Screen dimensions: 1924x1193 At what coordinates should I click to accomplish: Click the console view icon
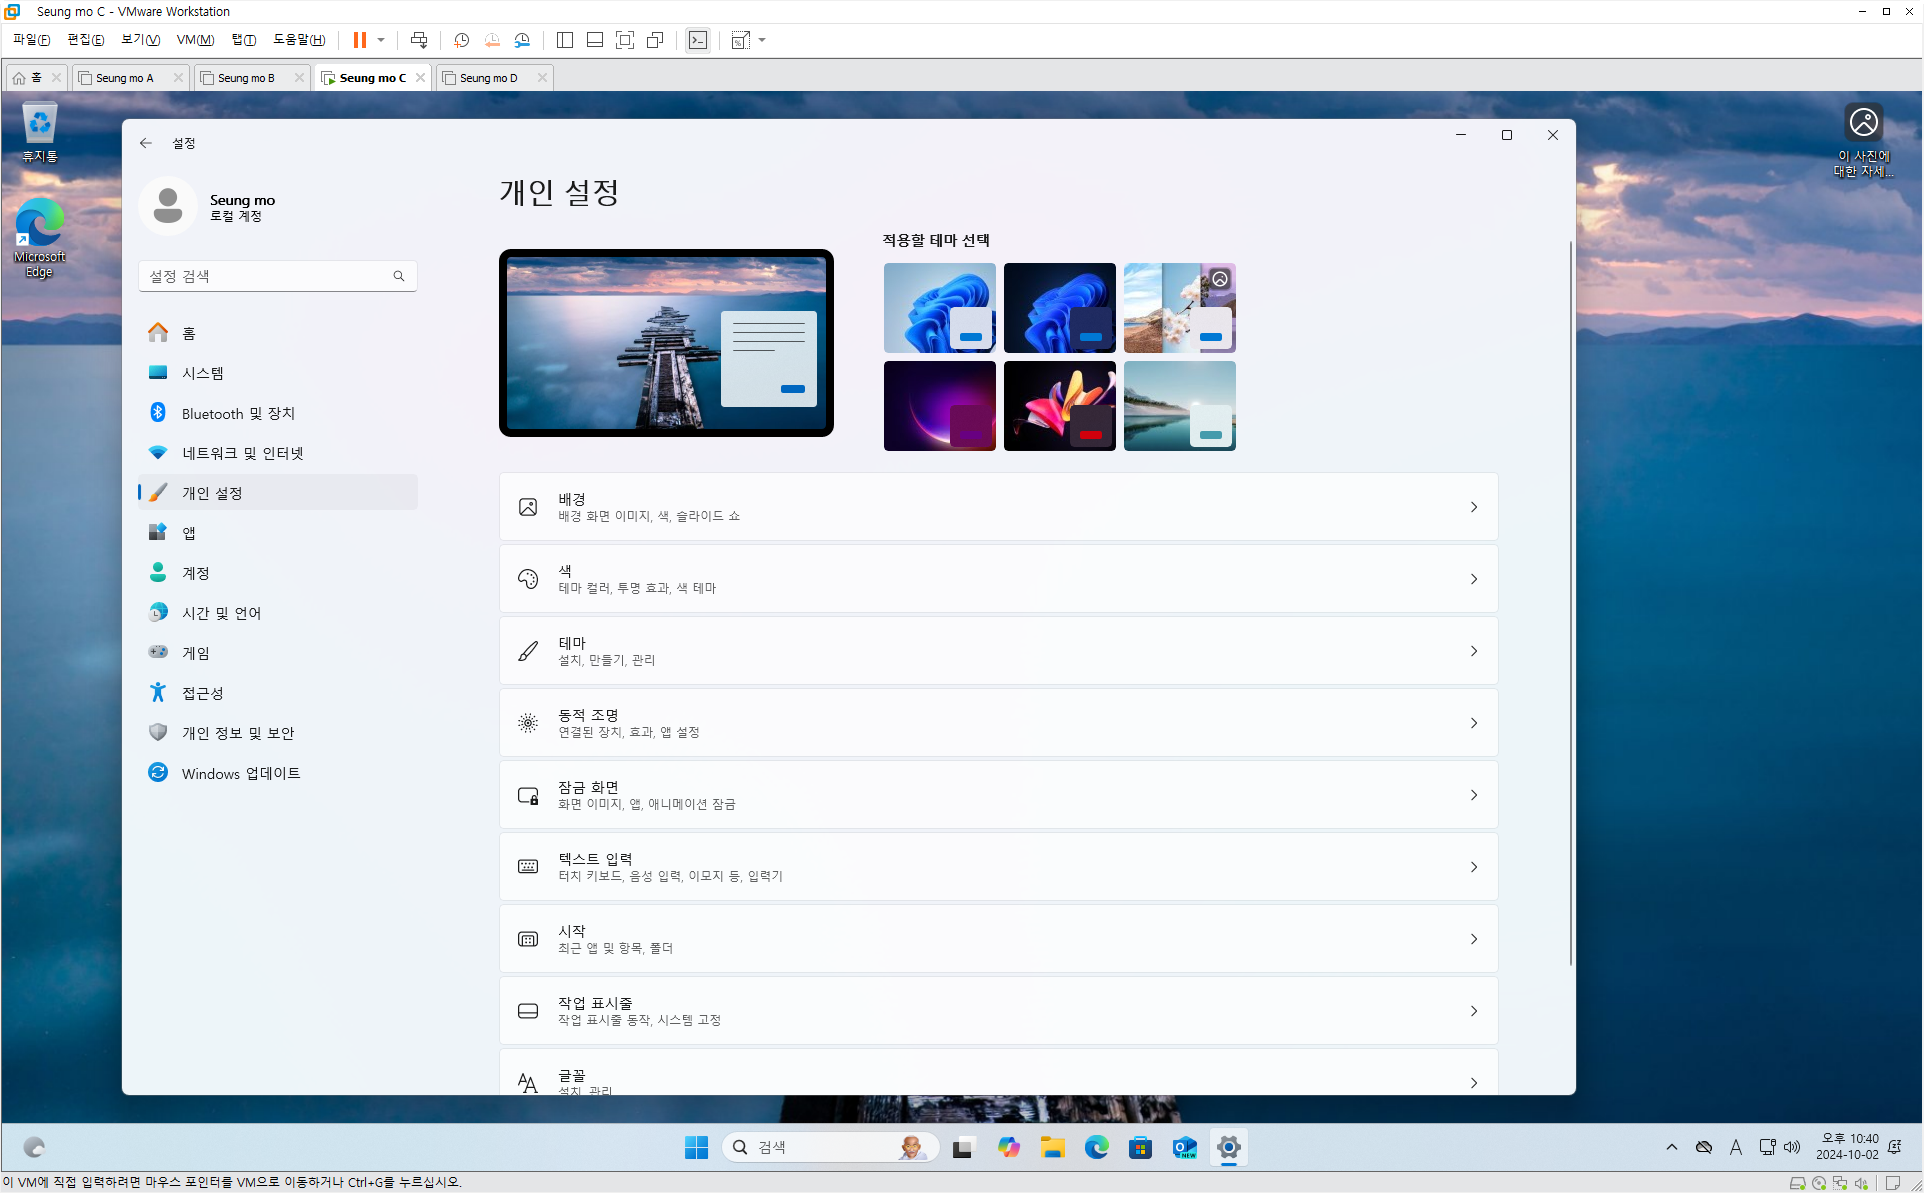698,40
